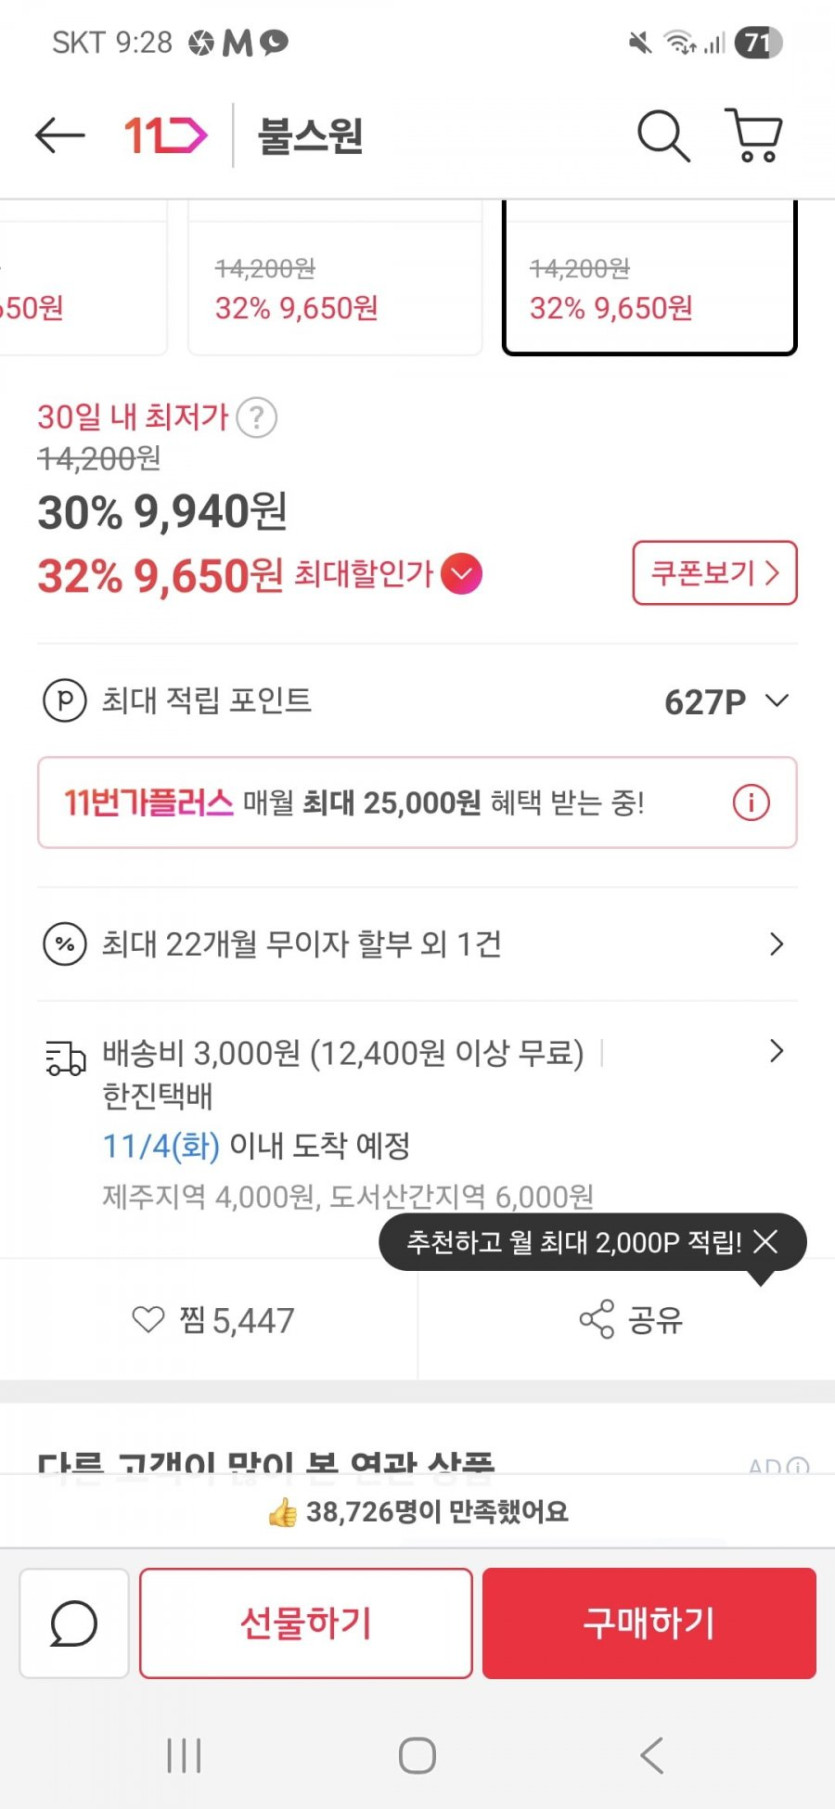835x1809 pixels.
Task: Tap the back arrow in header
Action: click(60, 135)
